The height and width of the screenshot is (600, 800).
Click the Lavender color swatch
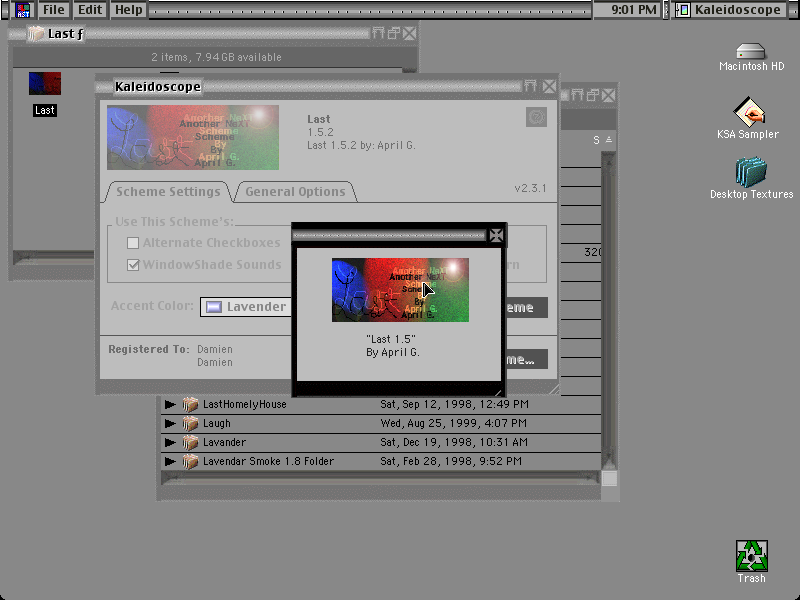pos(213,307)
